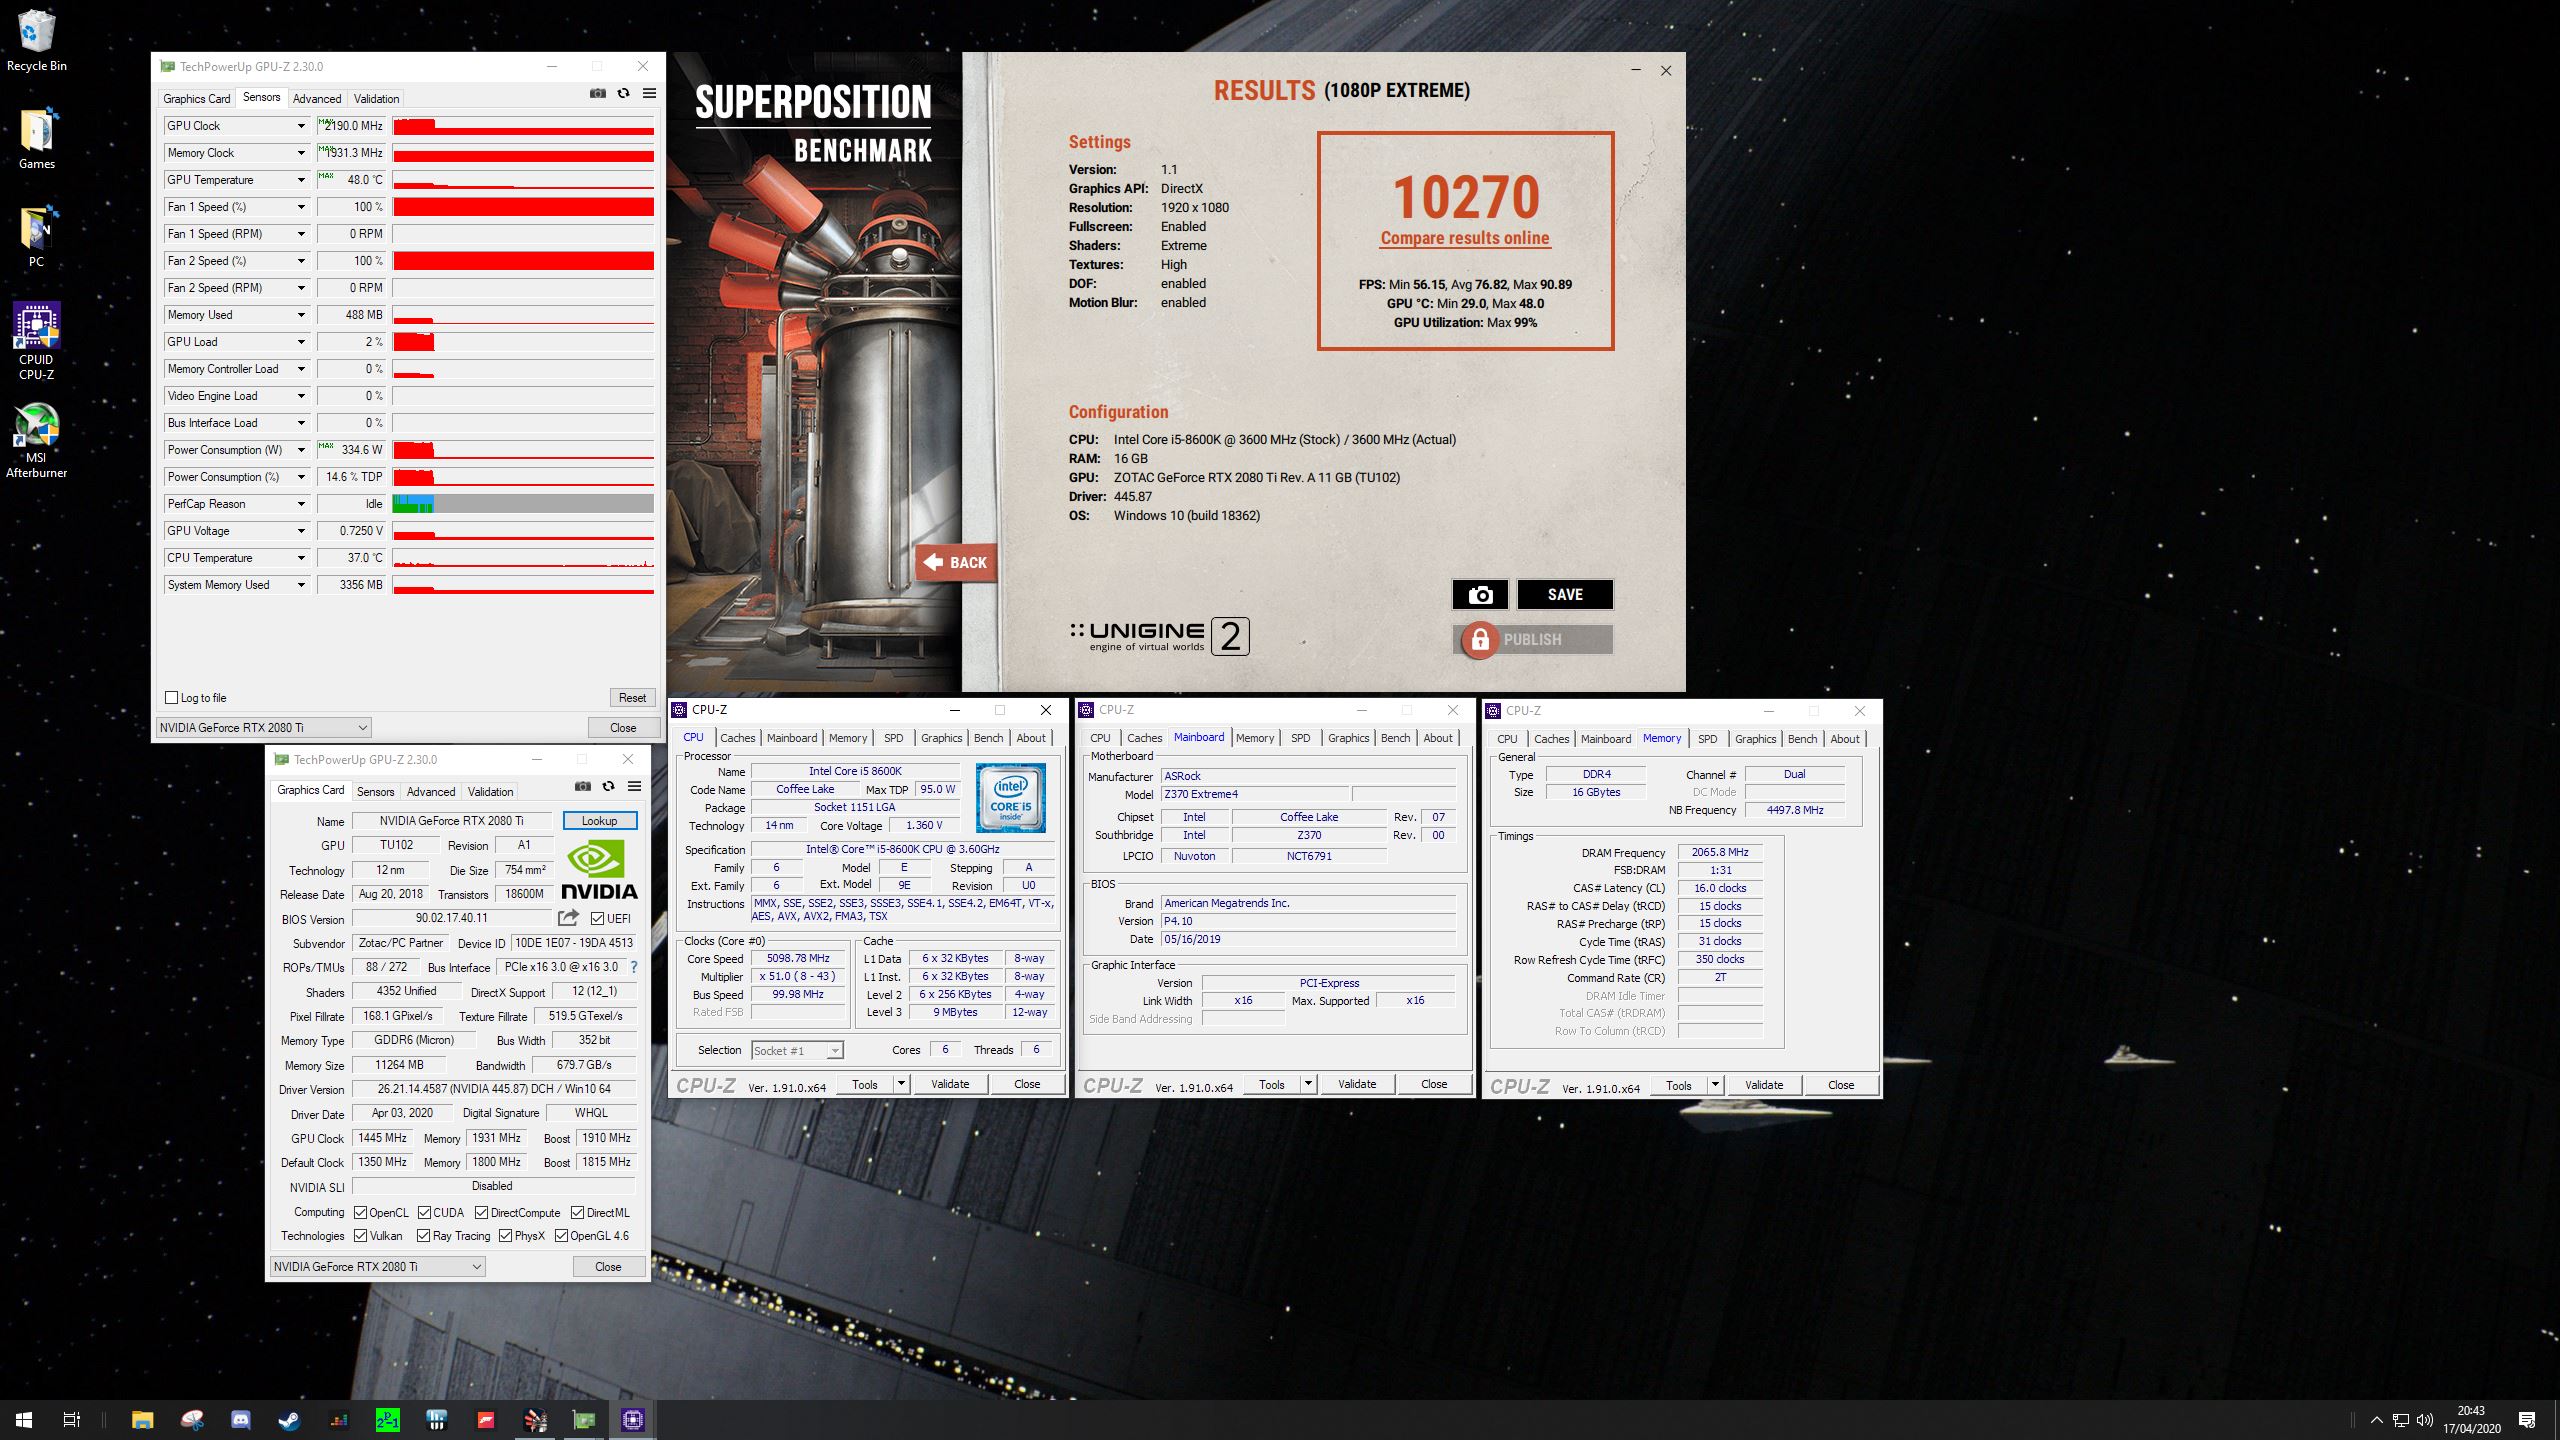Click the BIOS Version field in GPU-Z
Viewport: 2560px width, 1440px height.
pyautogui.click(x=452, y=918)
